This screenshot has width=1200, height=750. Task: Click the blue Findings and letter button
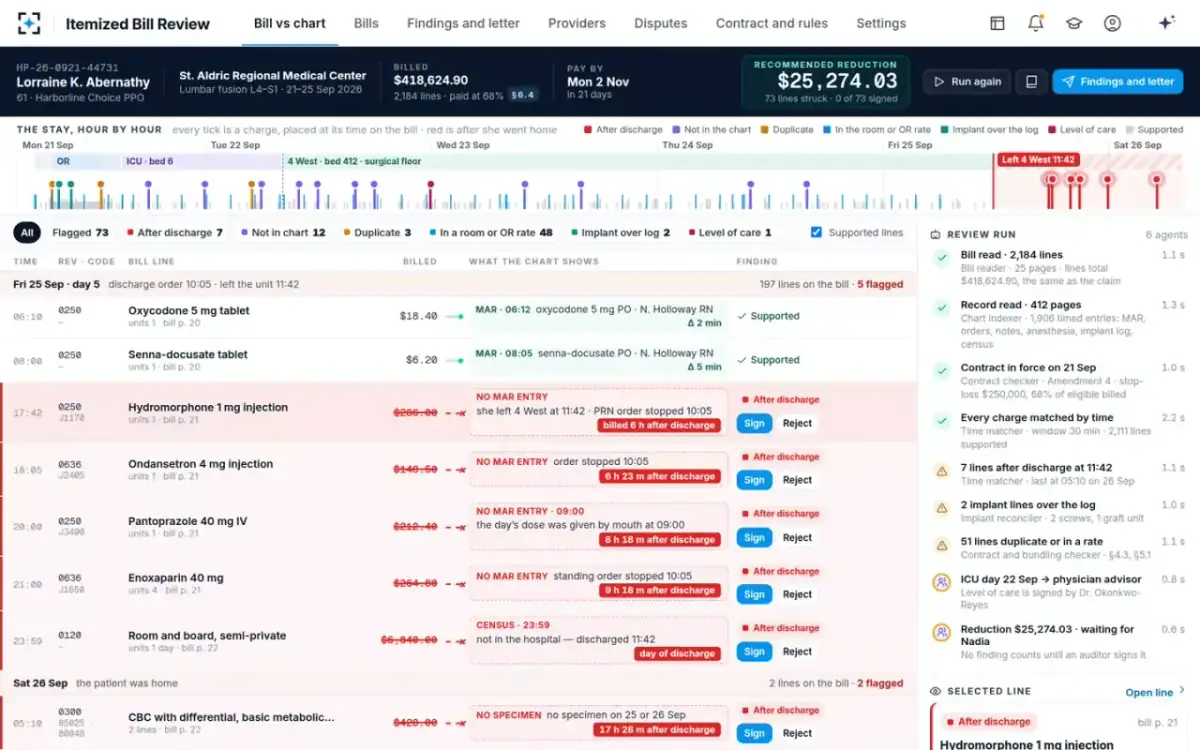coord(1117,82)
